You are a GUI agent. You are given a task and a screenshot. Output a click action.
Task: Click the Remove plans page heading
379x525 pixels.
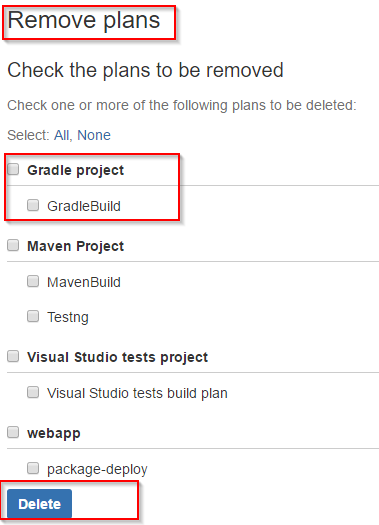[x=84, y=21]
